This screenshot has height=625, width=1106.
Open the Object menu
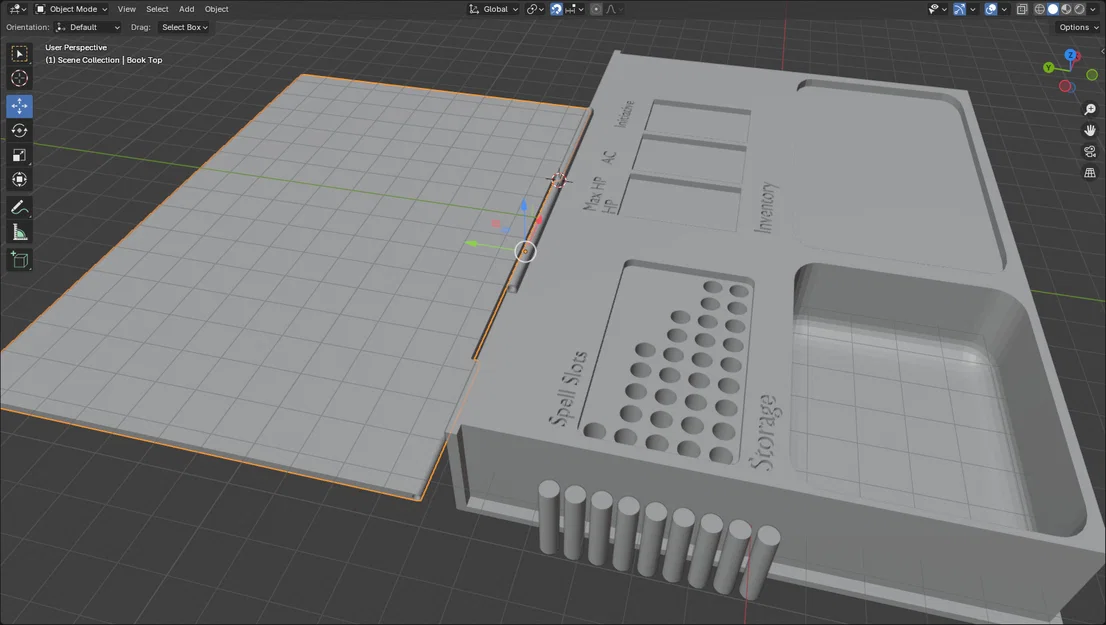tap(217, 9)
